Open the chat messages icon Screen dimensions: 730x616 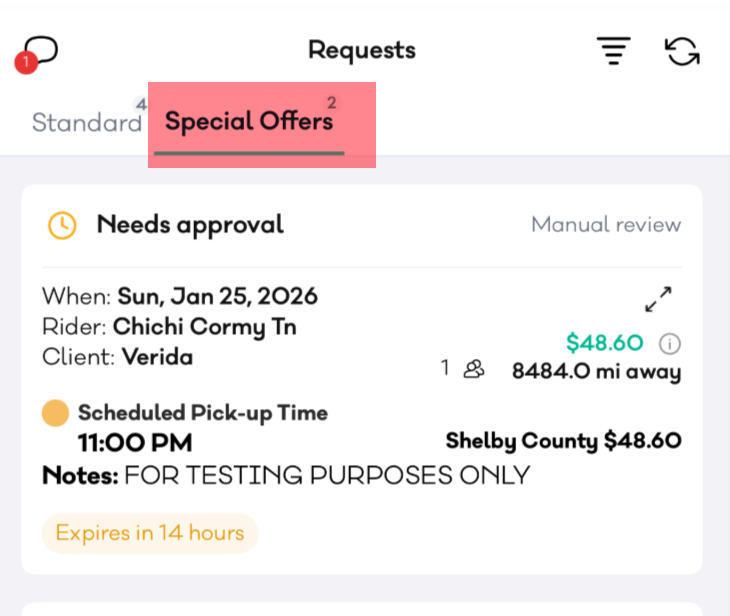[x=40, y=50]
